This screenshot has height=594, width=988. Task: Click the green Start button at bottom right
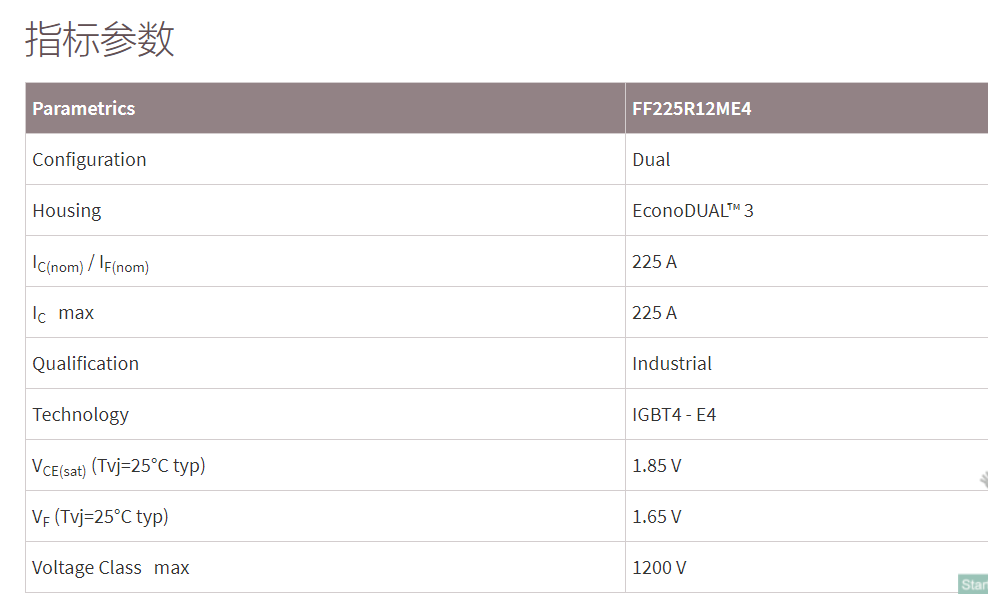973,584
